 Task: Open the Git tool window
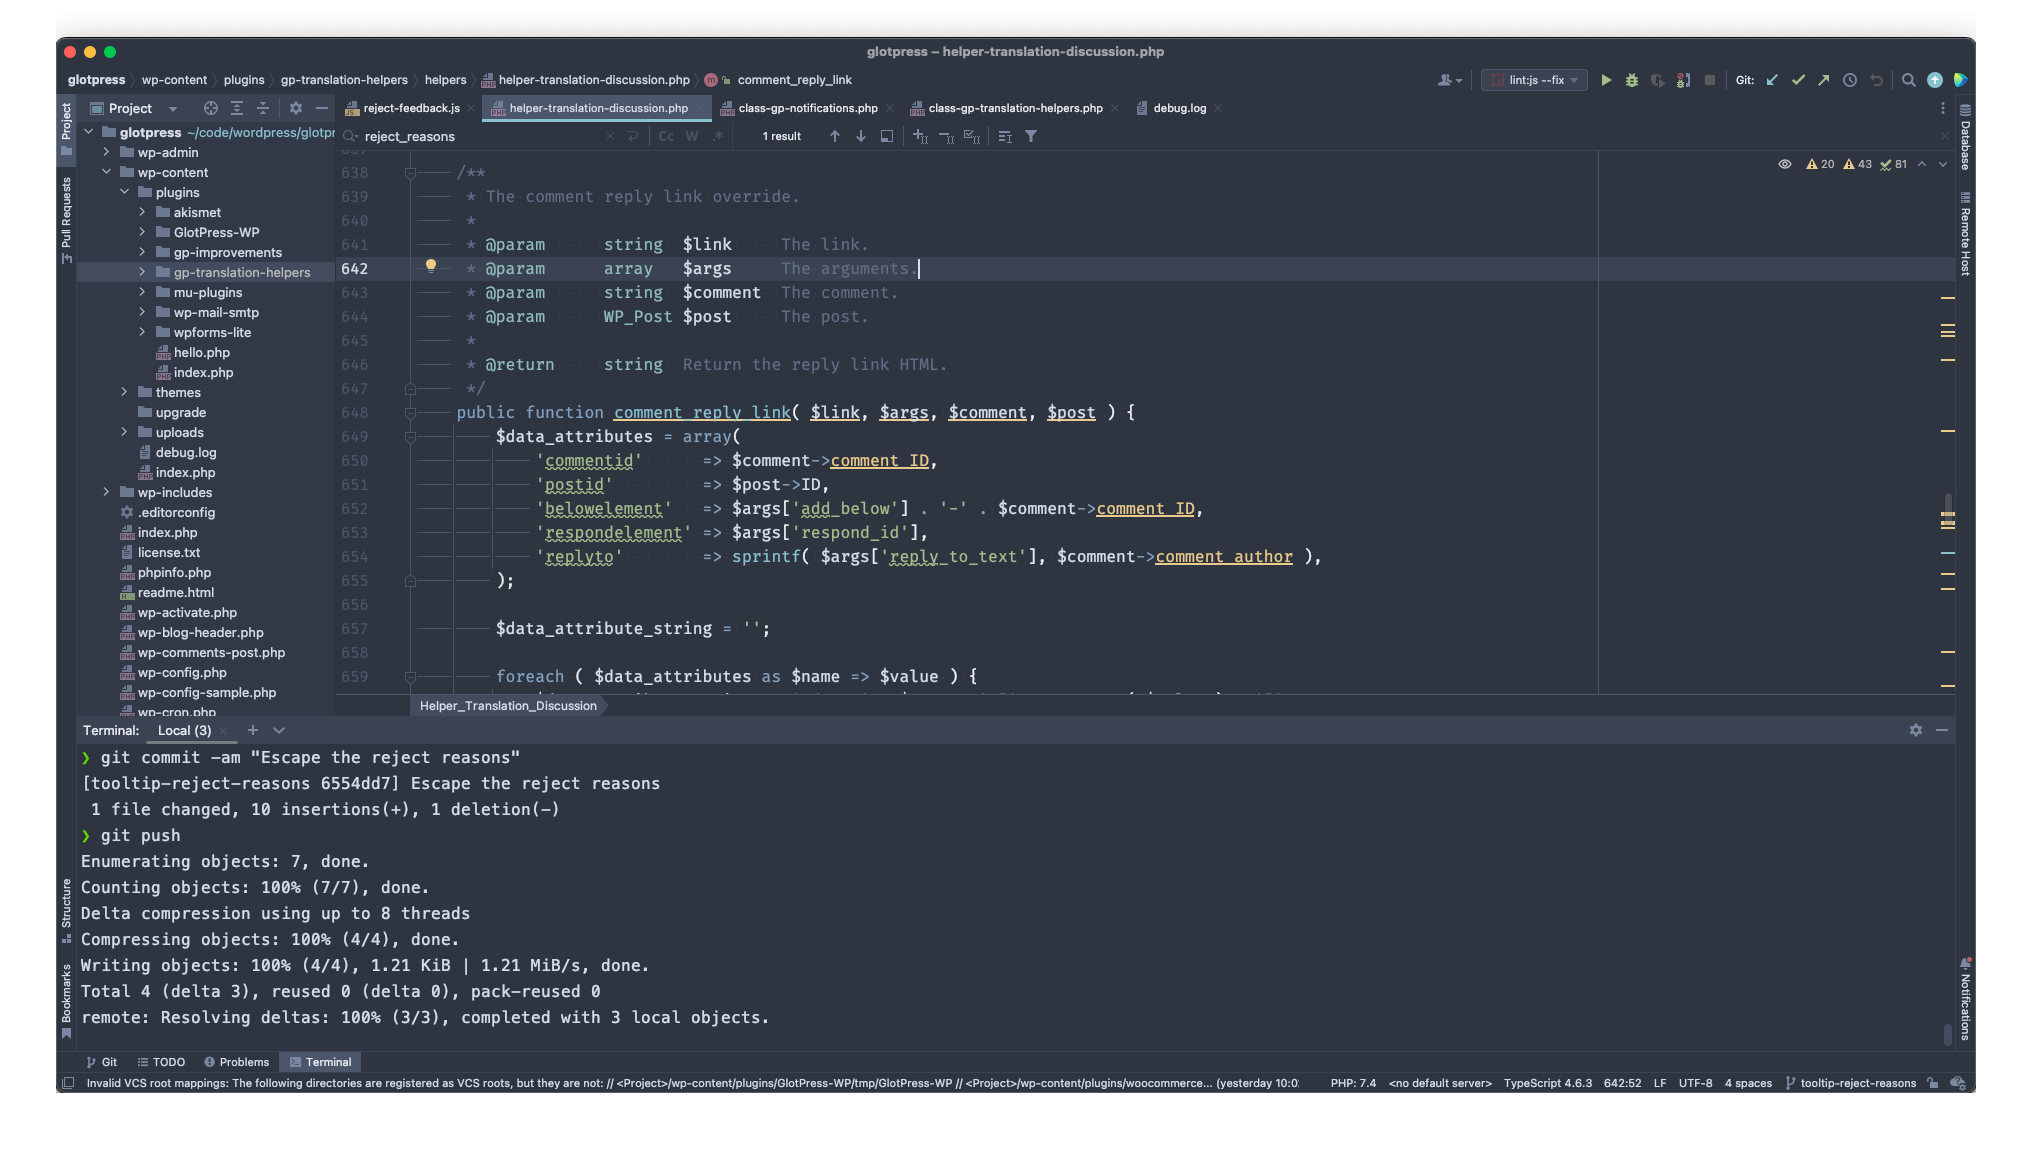point(102,1062)
